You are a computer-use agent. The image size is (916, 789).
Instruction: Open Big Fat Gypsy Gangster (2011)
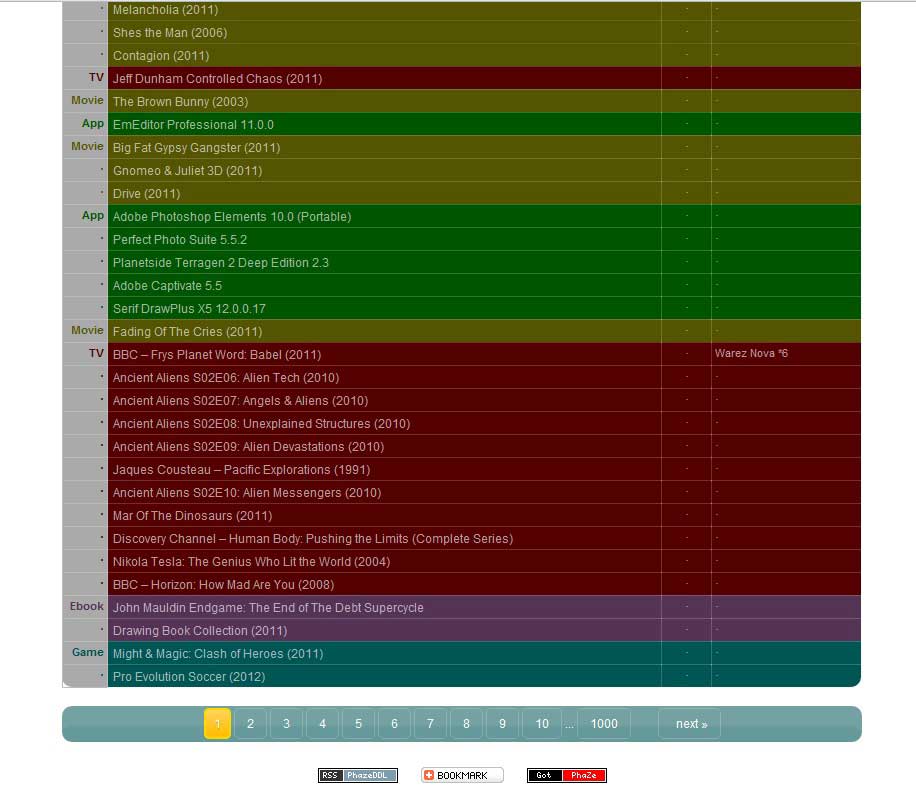pos(196,148)
